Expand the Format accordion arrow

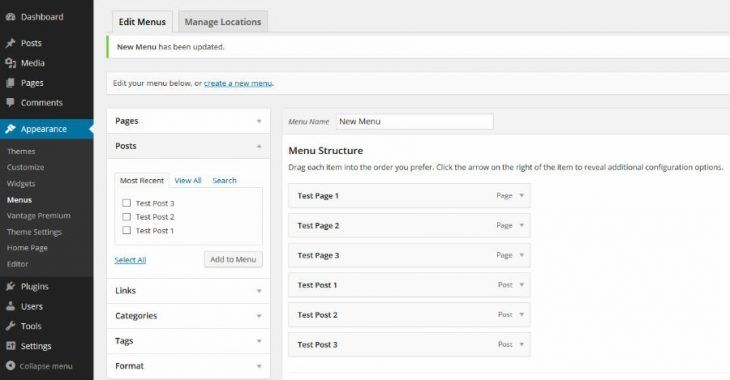pos(259,366)
